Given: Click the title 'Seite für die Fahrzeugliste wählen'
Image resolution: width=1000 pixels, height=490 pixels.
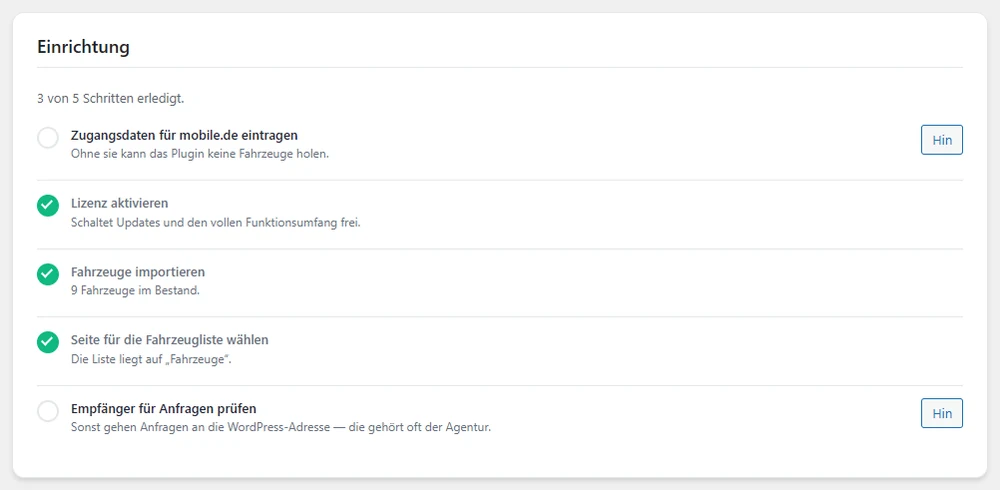Looking at the screenshot, I should [170, 340].
